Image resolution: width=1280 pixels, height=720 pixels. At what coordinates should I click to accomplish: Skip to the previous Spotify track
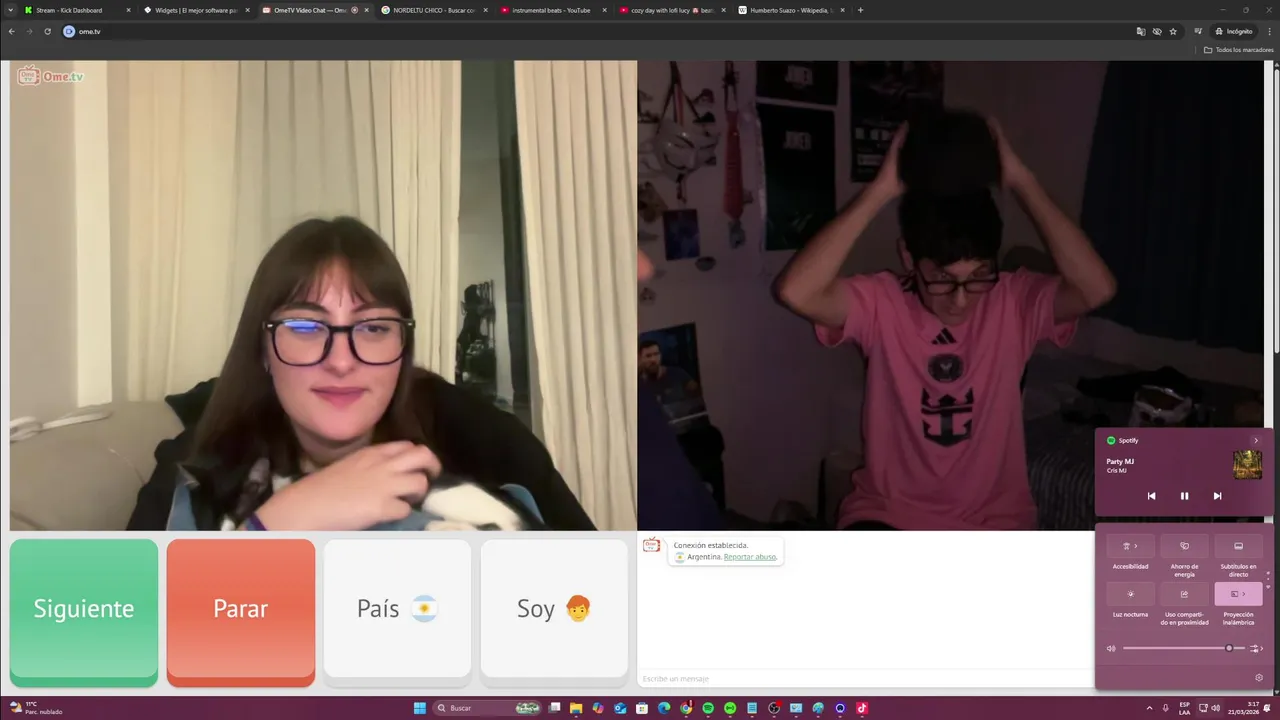[1151, 496]
